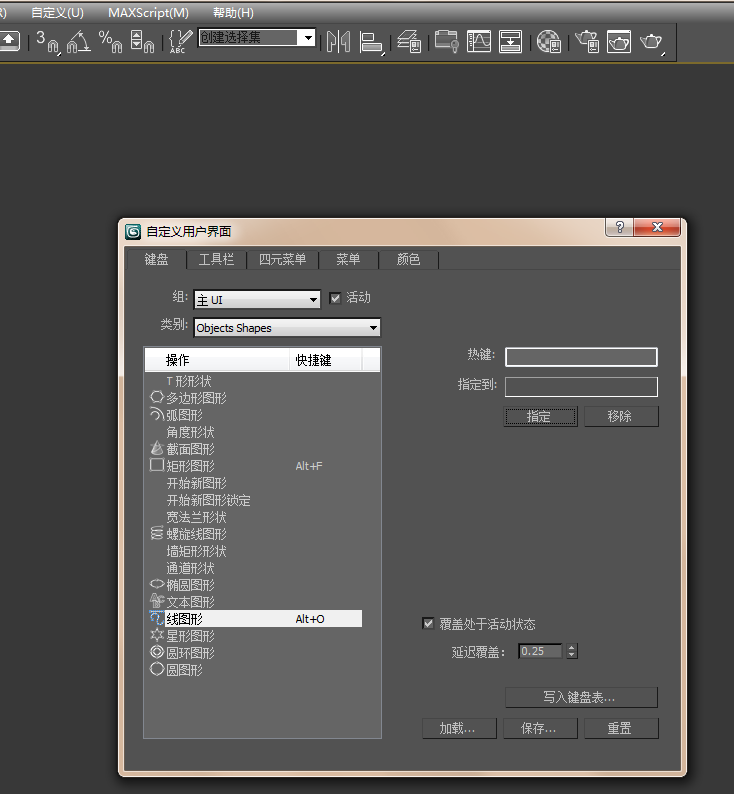
Task: Click the 重置 button
Action: pyautogui.click(x=621, y=728)
